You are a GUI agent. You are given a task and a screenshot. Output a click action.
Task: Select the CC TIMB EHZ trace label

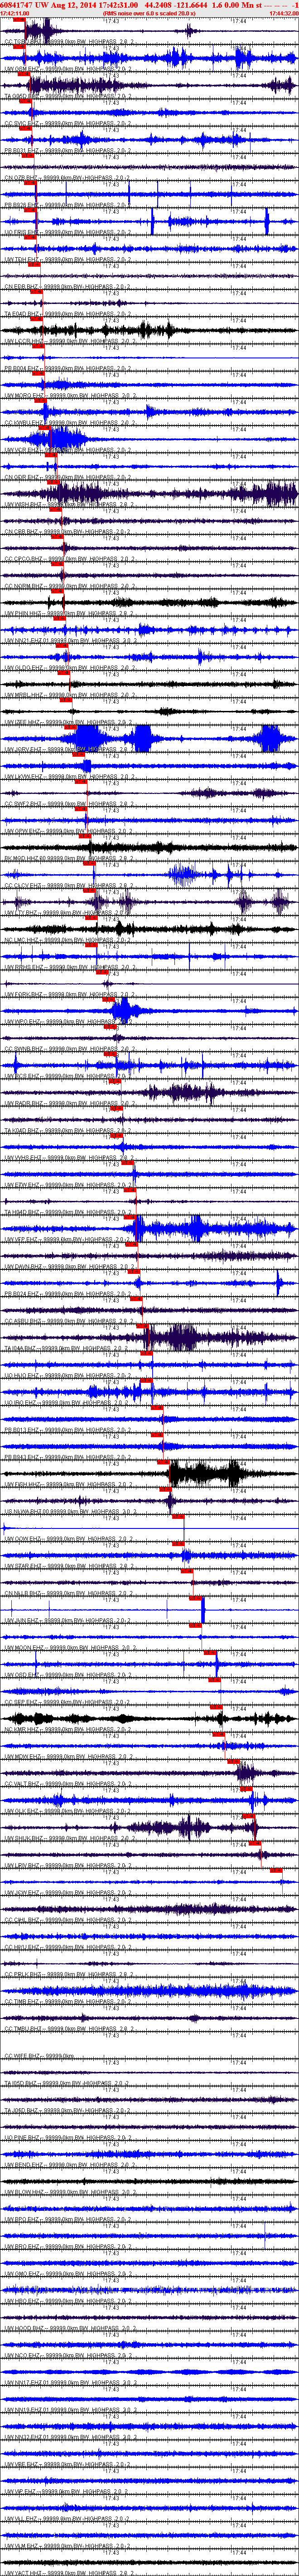tap(67, 2002)
